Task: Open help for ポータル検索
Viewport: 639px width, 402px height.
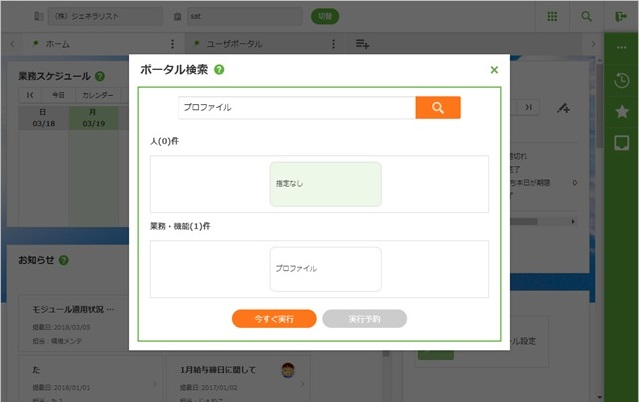Action: tap(219, 70)
